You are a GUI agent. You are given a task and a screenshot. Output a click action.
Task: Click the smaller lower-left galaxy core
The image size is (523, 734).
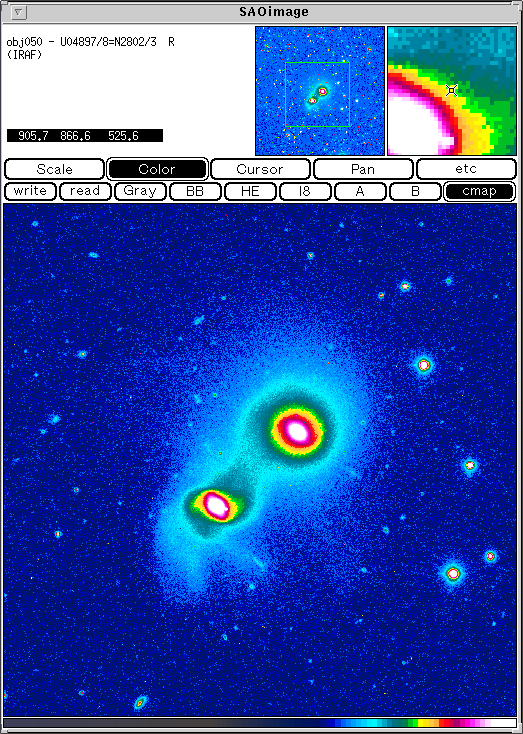[x=216, y=505]
